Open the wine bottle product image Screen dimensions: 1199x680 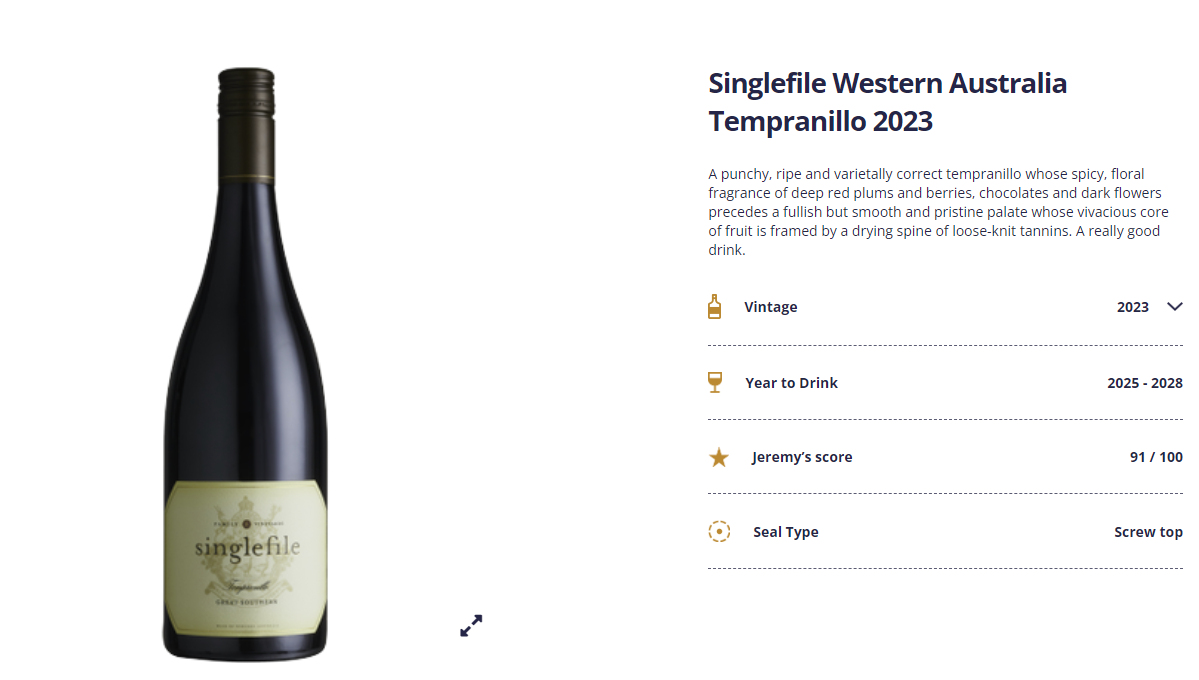click(x=245, y=364)
